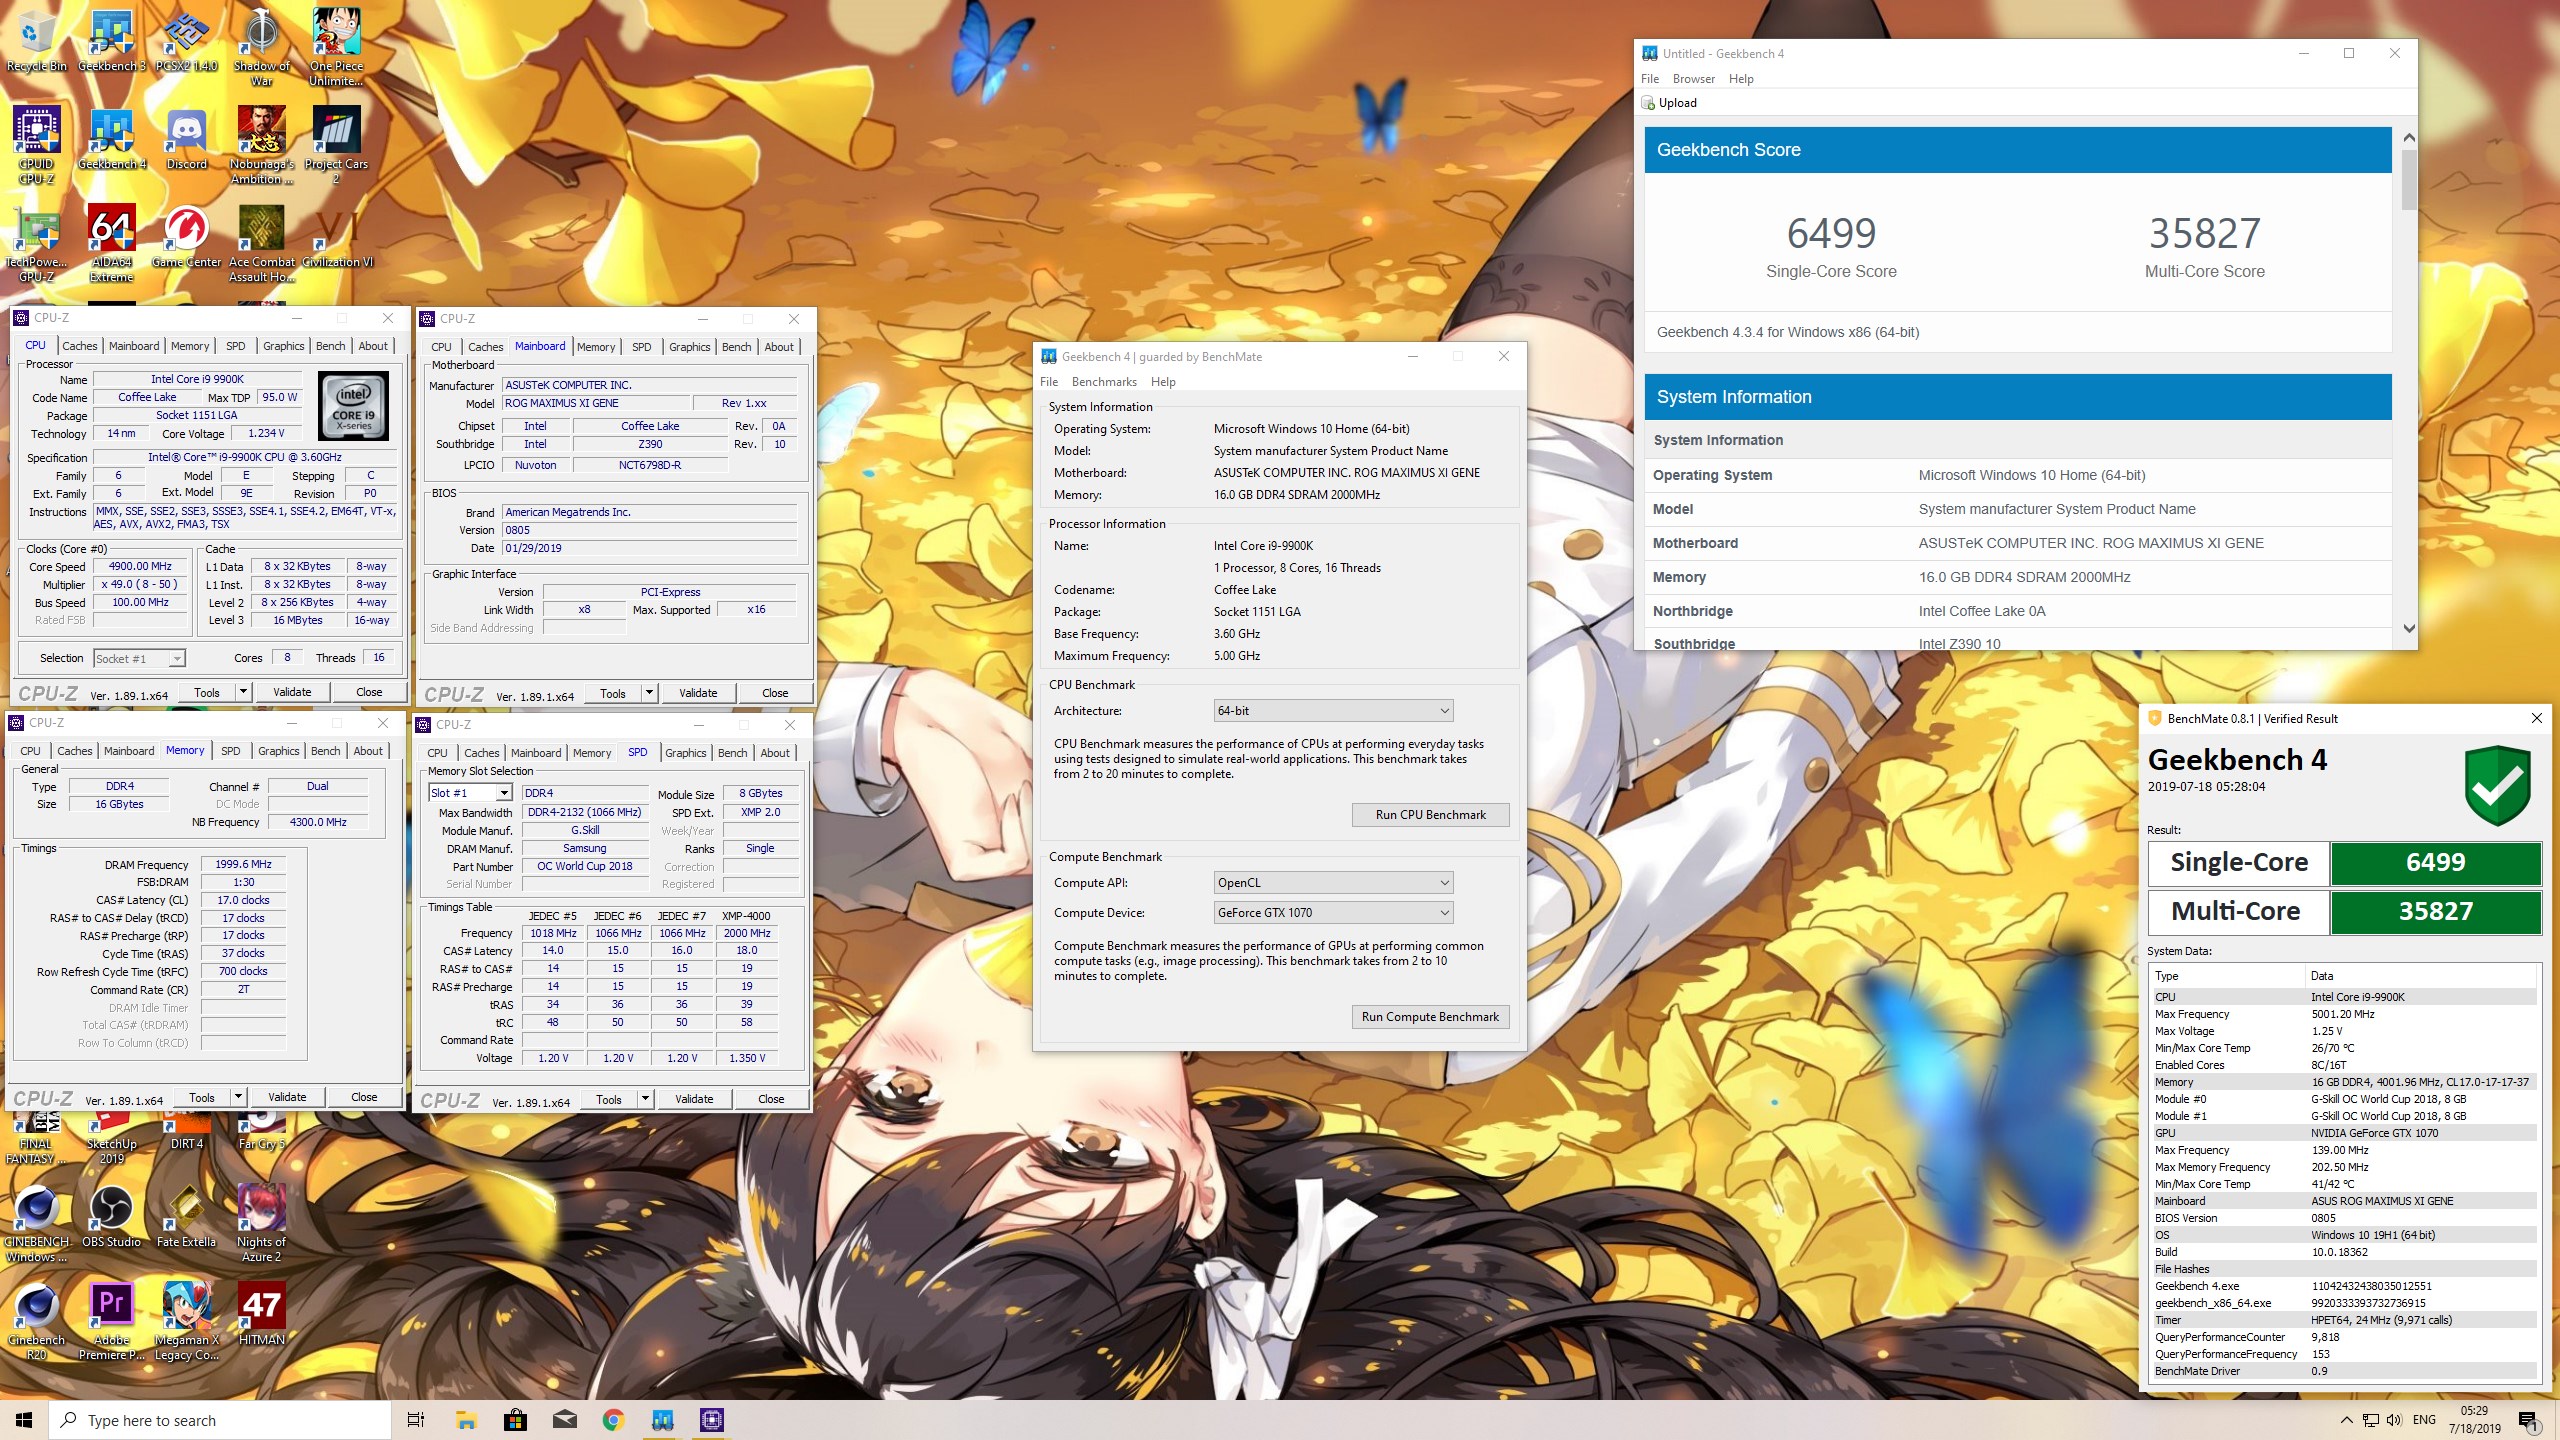Click Validate in CPU-Z SPD window
Viewport: 2560px width, 1440px height.
(x=694, y=1099)
